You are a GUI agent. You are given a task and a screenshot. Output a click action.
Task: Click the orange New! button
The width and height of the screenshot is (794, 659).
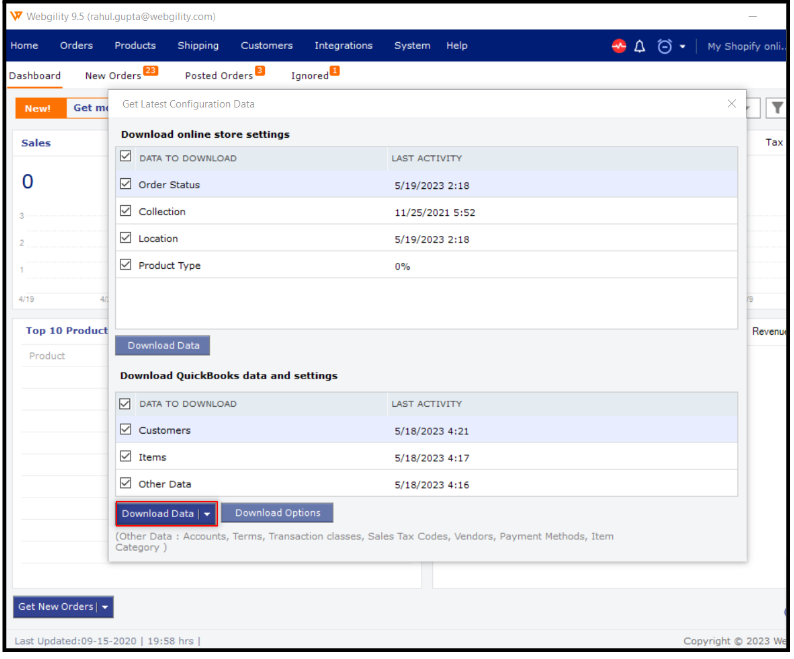click(41, 109)
